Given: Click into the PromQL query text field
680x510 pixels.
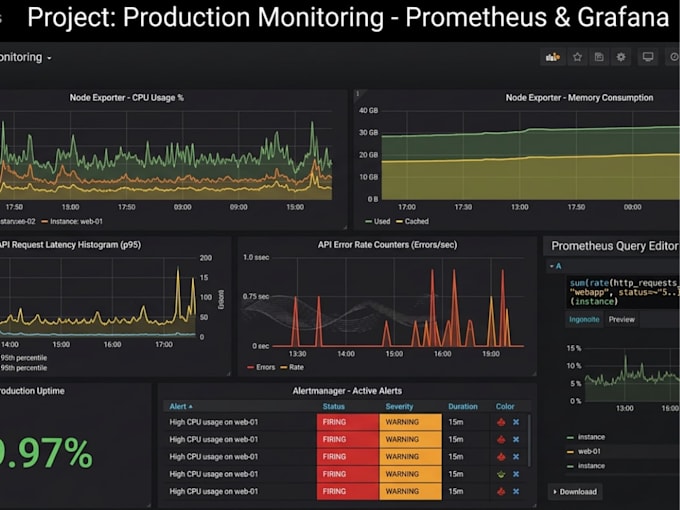Looking at the screenshot, I should 624,292.
